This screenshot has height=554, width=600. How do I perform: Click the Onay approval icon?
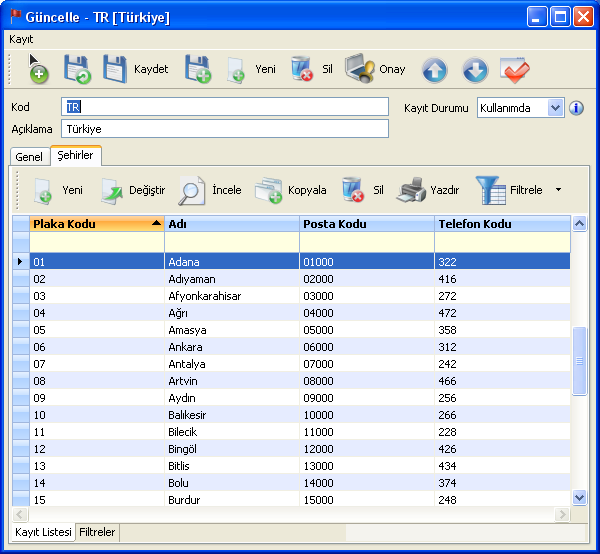coord(360,69)
